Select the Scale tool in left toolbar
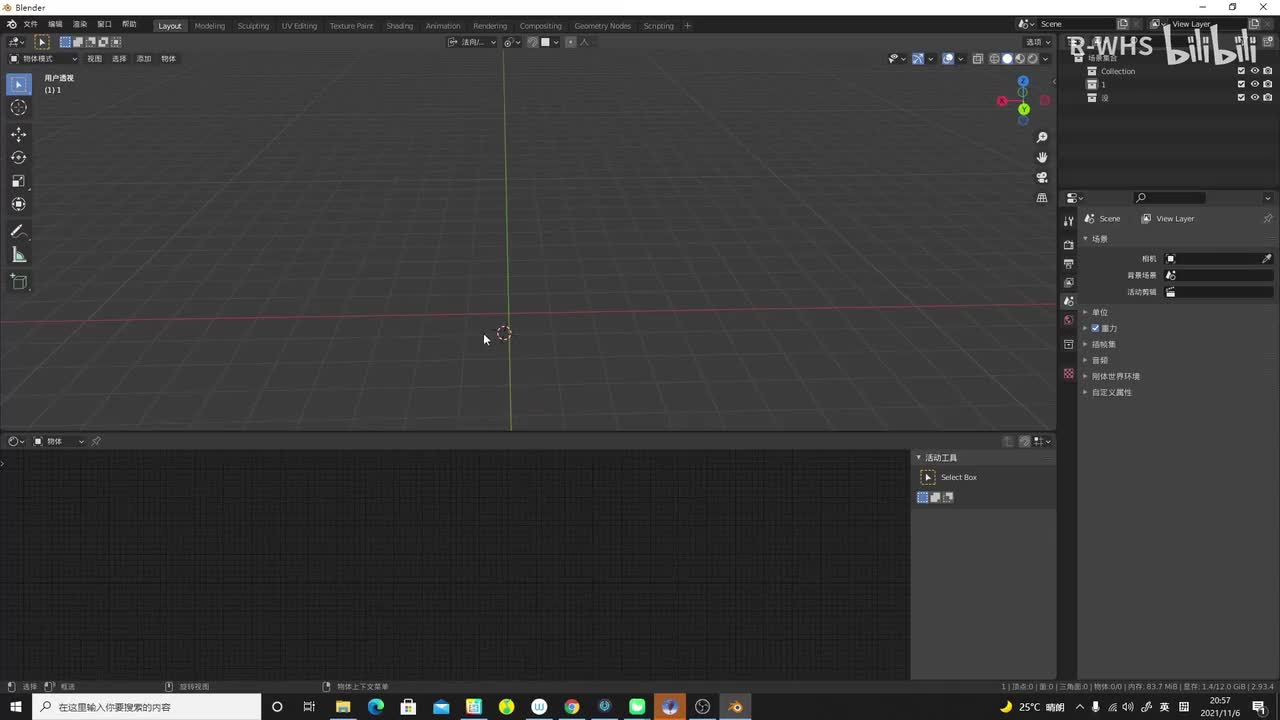The height and width of the screenshot is (720, 1280). [18, 181]
